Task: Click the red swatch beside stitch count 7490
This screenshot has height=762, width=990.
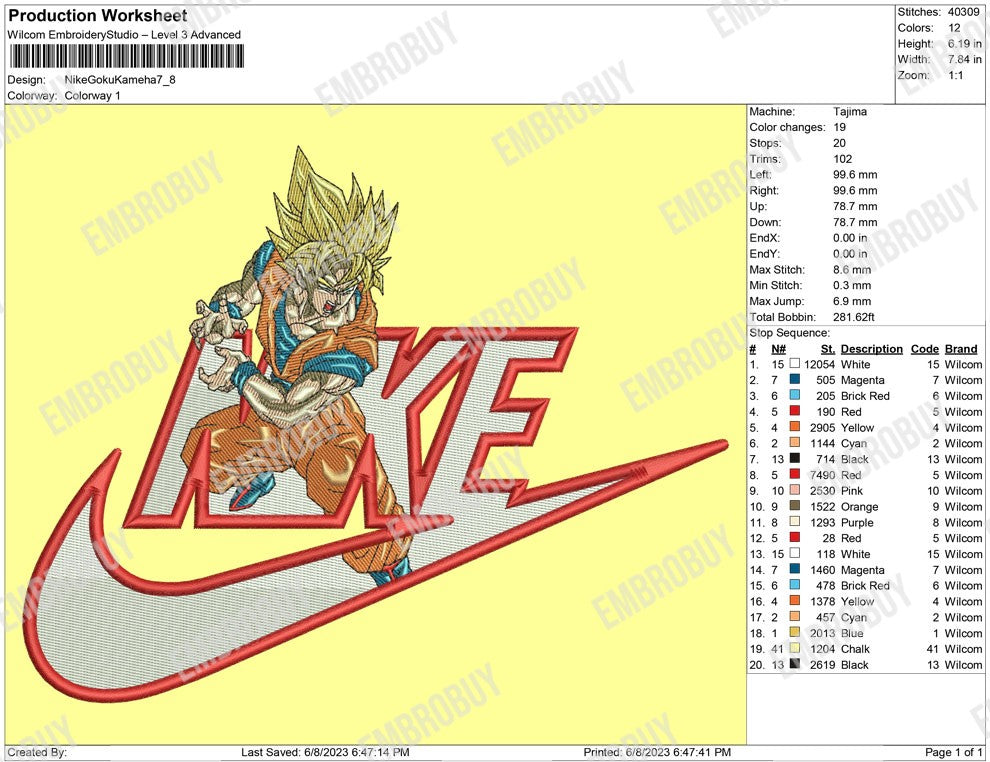Action: point(794,474)
